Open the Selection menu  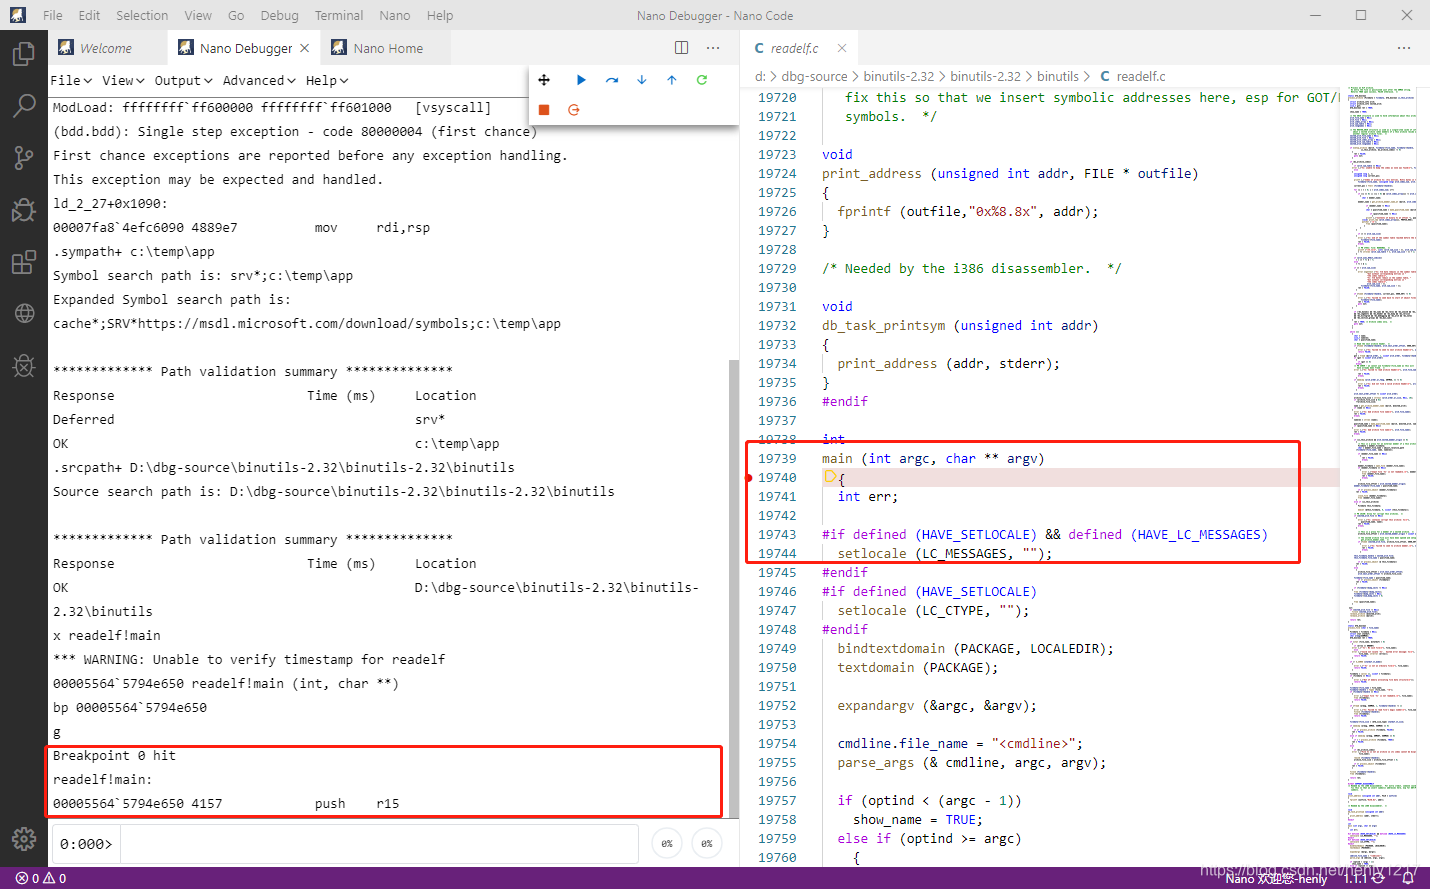click(142, 15)
